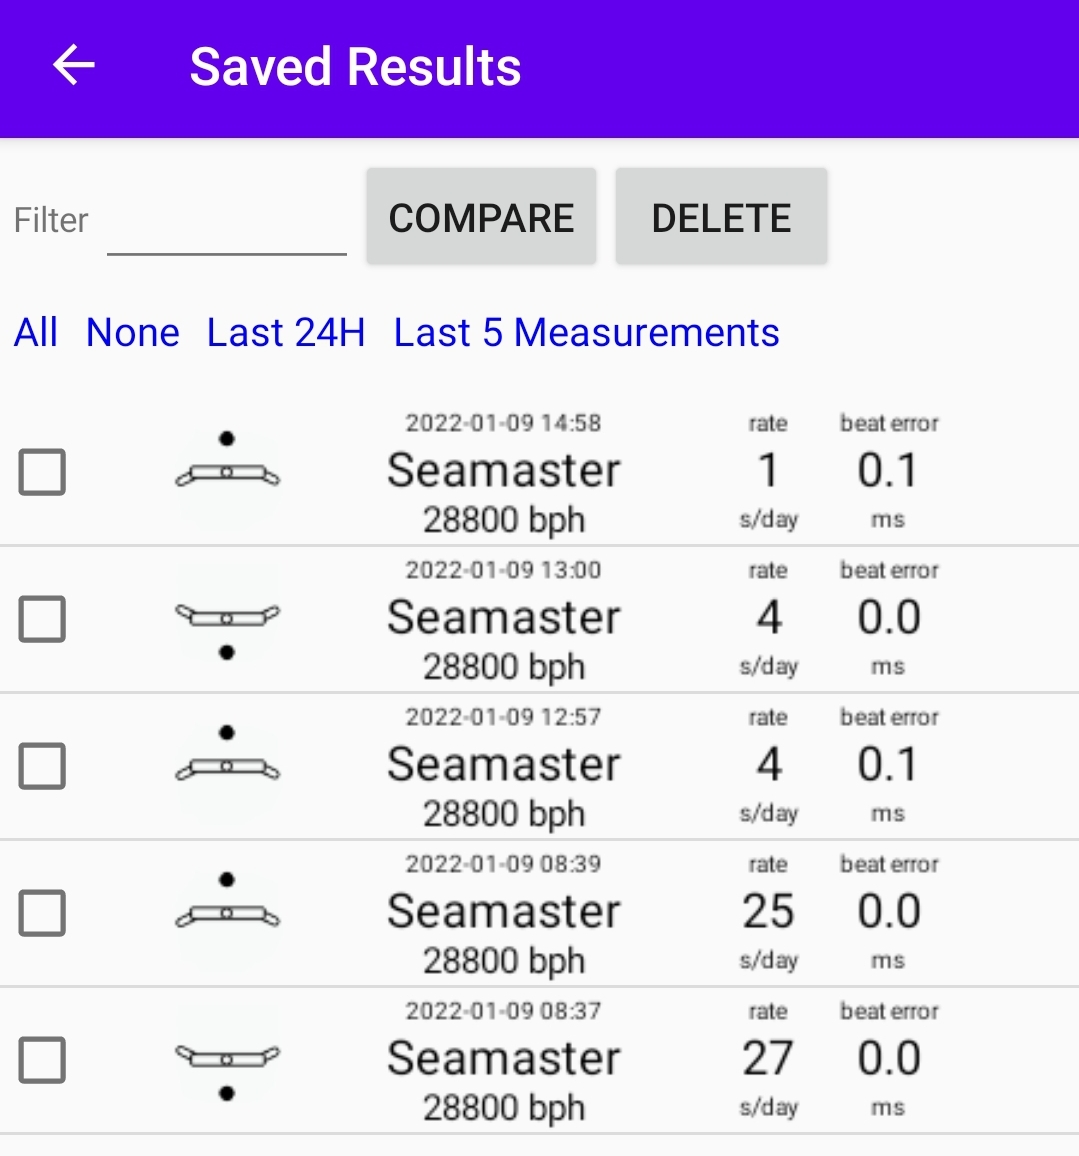Pick Last 5 Measurements link
The height and width of the screenshot is (1156, 1079).
tap(586, 333)
